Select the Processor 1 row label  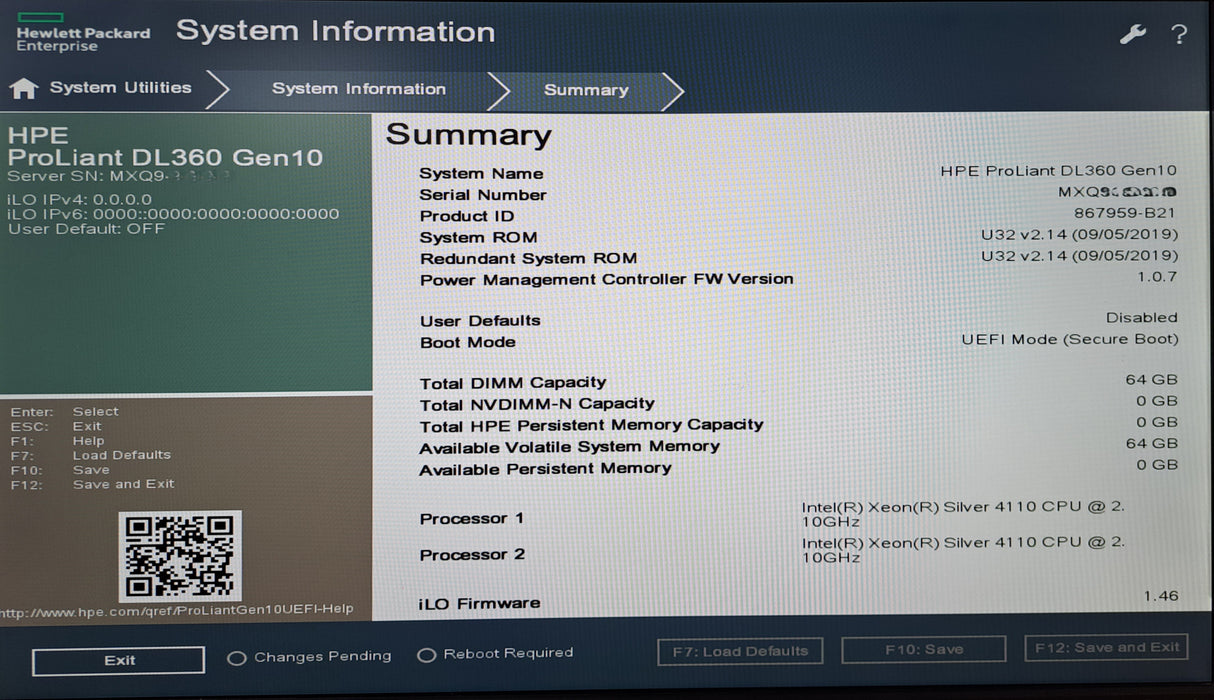click(x=472, y=519)
